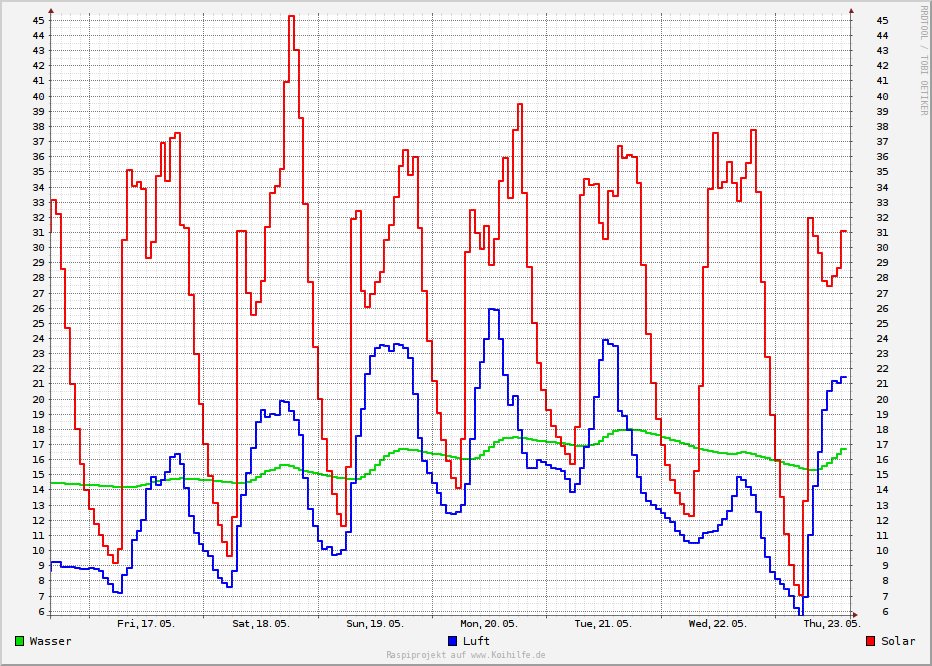Image resolution: width=932 pixels, height=666 pixels.
Task: Click the Tue, 21.05. date label
Action: tap(603, 623)
